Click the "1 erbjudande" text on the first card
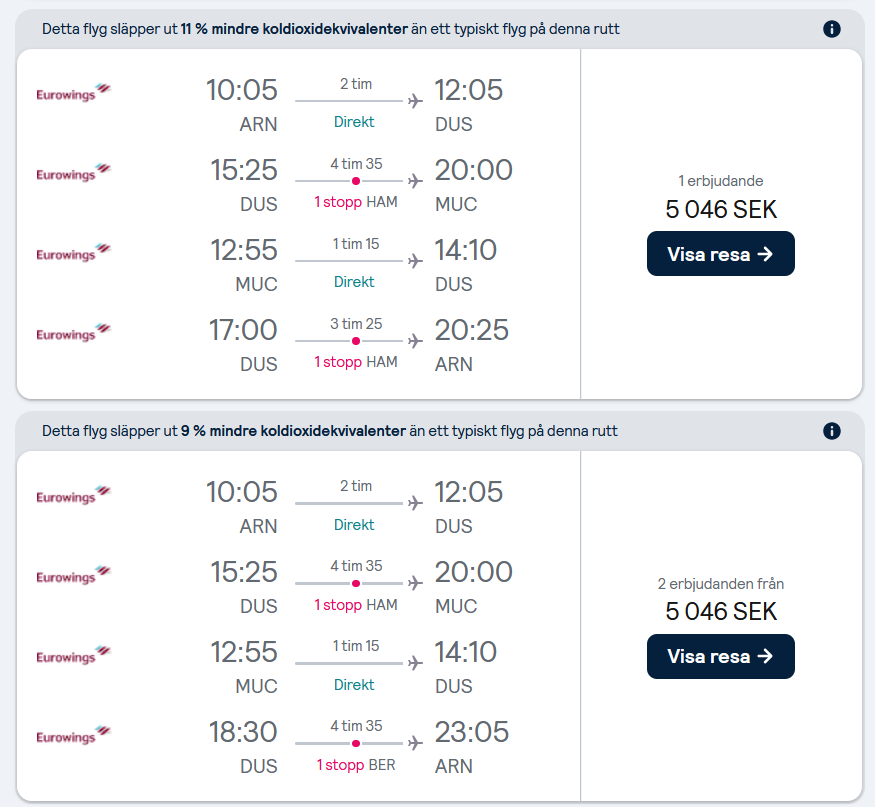The image size is (875, 807). click(720, 182)
